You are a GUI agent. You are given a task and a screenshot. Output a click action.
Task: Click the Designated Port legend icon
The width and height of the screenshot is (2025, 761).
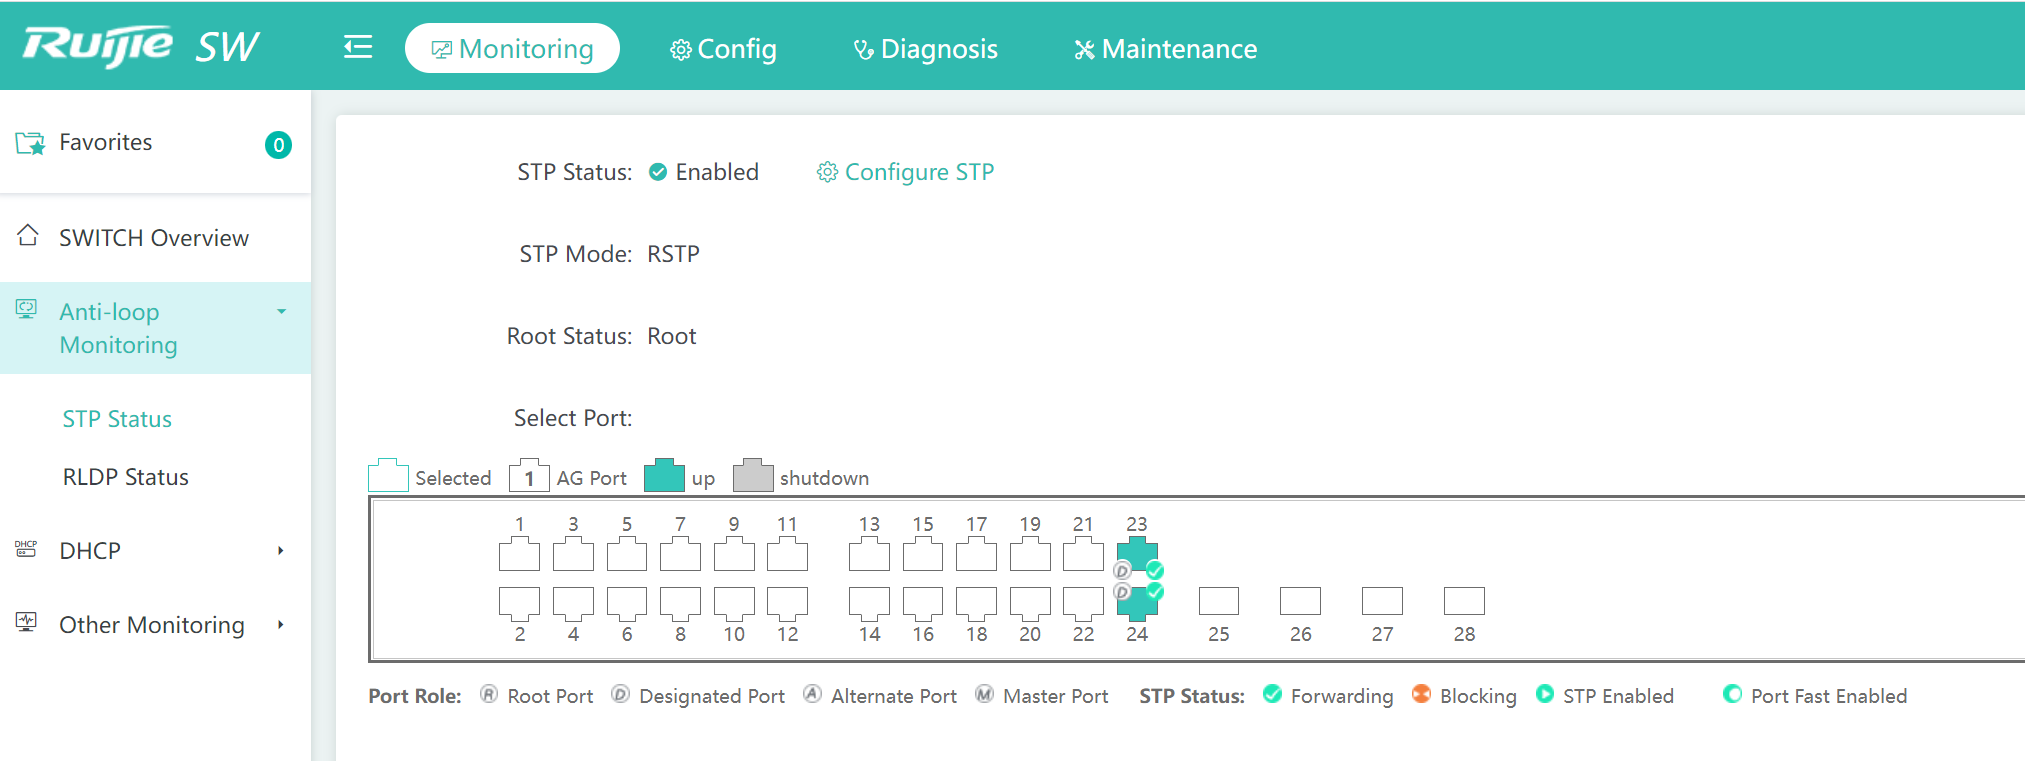[620, 694]
